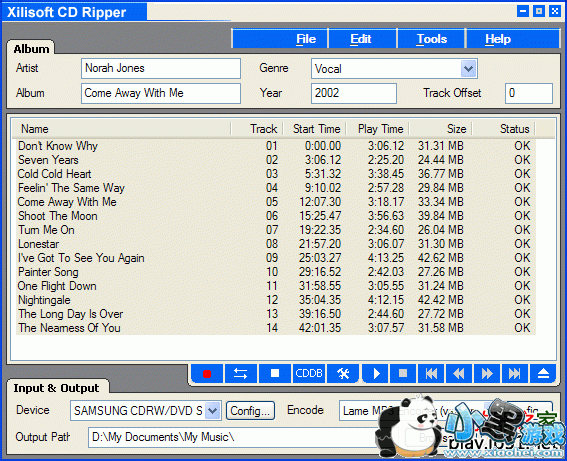The width and height of the screenshot is (567, 461).
Task: Select the track "Don't Know Why"
Action: 276,146
